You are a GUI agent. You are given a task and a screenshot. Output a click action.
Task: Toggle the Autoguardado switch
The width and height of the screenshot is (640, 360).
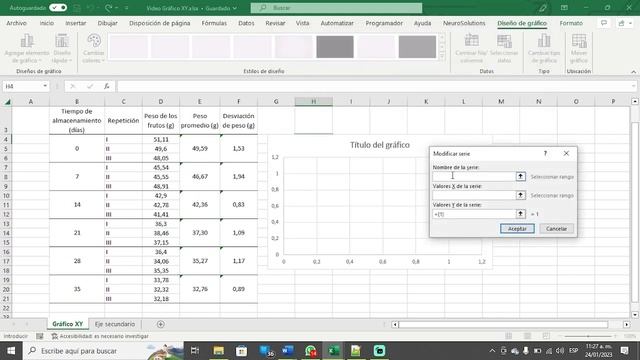(58, 8)
